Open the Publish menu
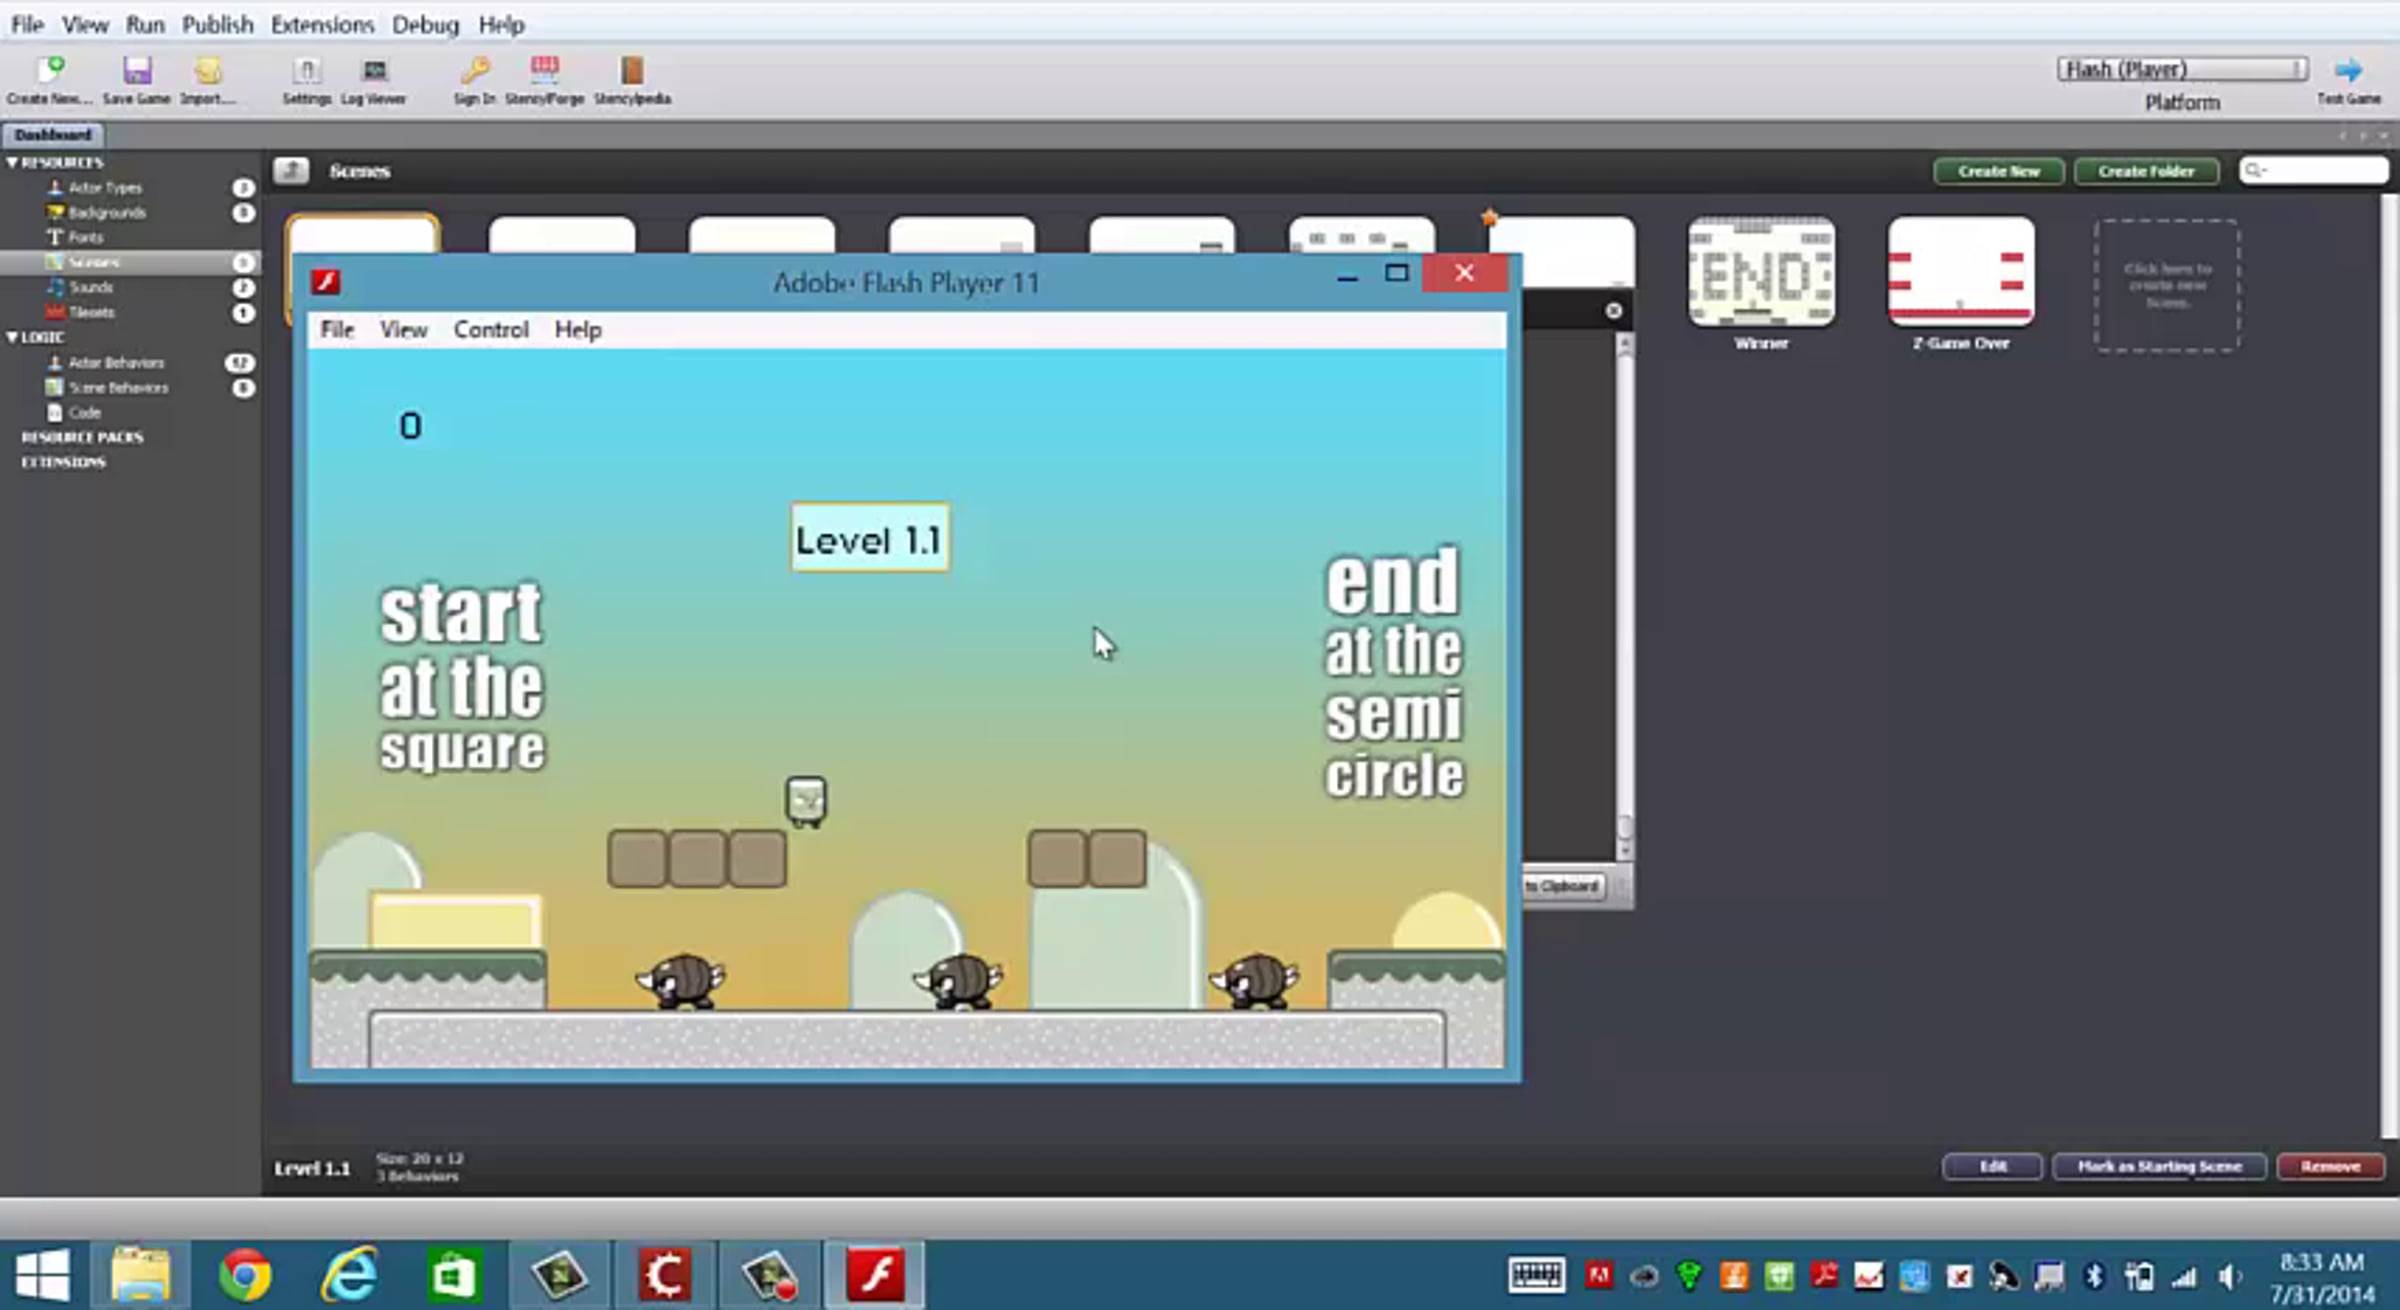2400x1310 pixels. pyautogui.click(x=217, y=24)
